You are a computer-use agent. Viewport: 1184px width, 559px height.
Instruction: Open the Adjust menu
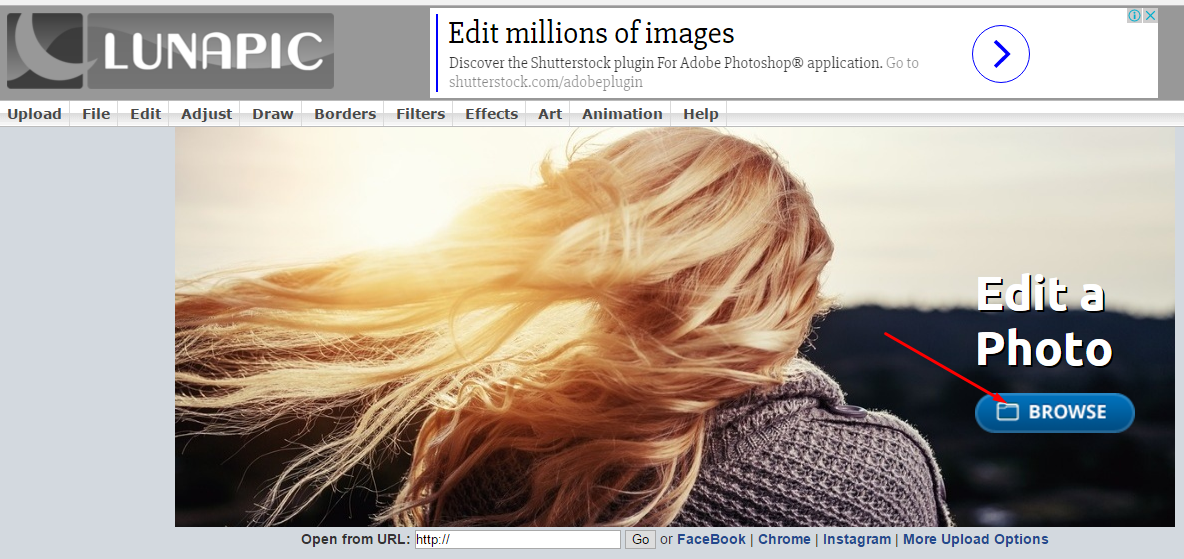(x=206, y=114)
